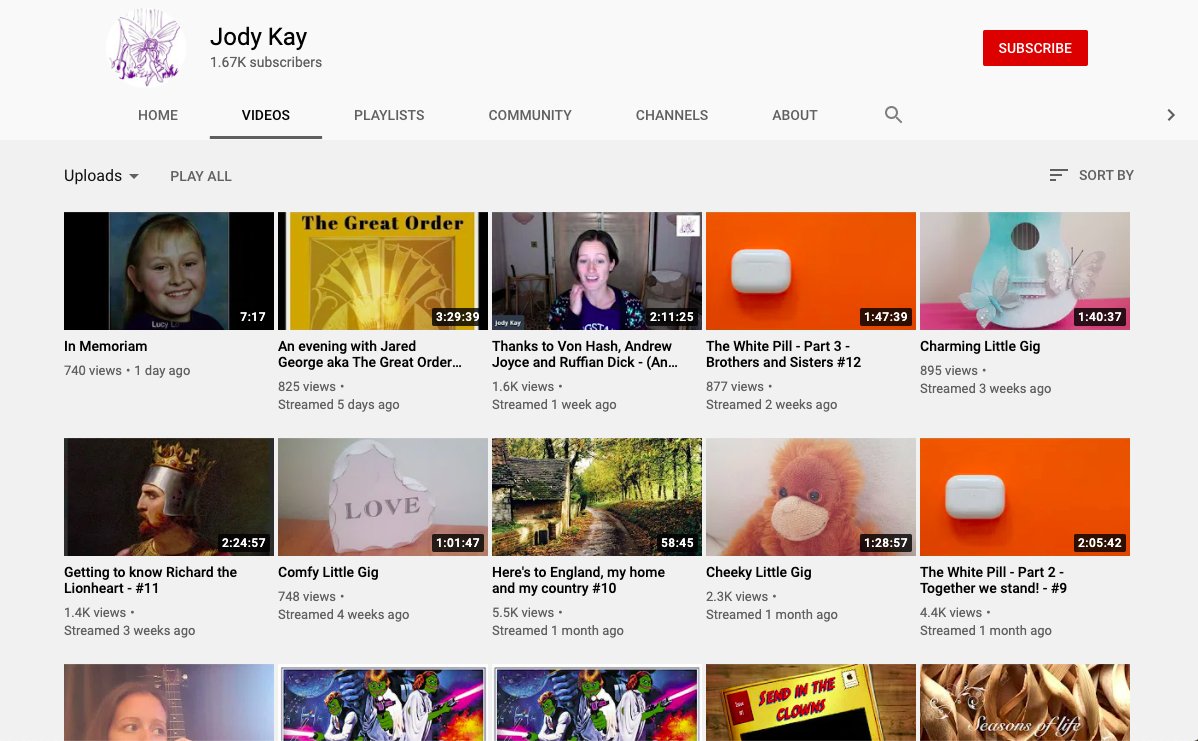Open the Sort By menu
1198x741 pixels.
1091,175
